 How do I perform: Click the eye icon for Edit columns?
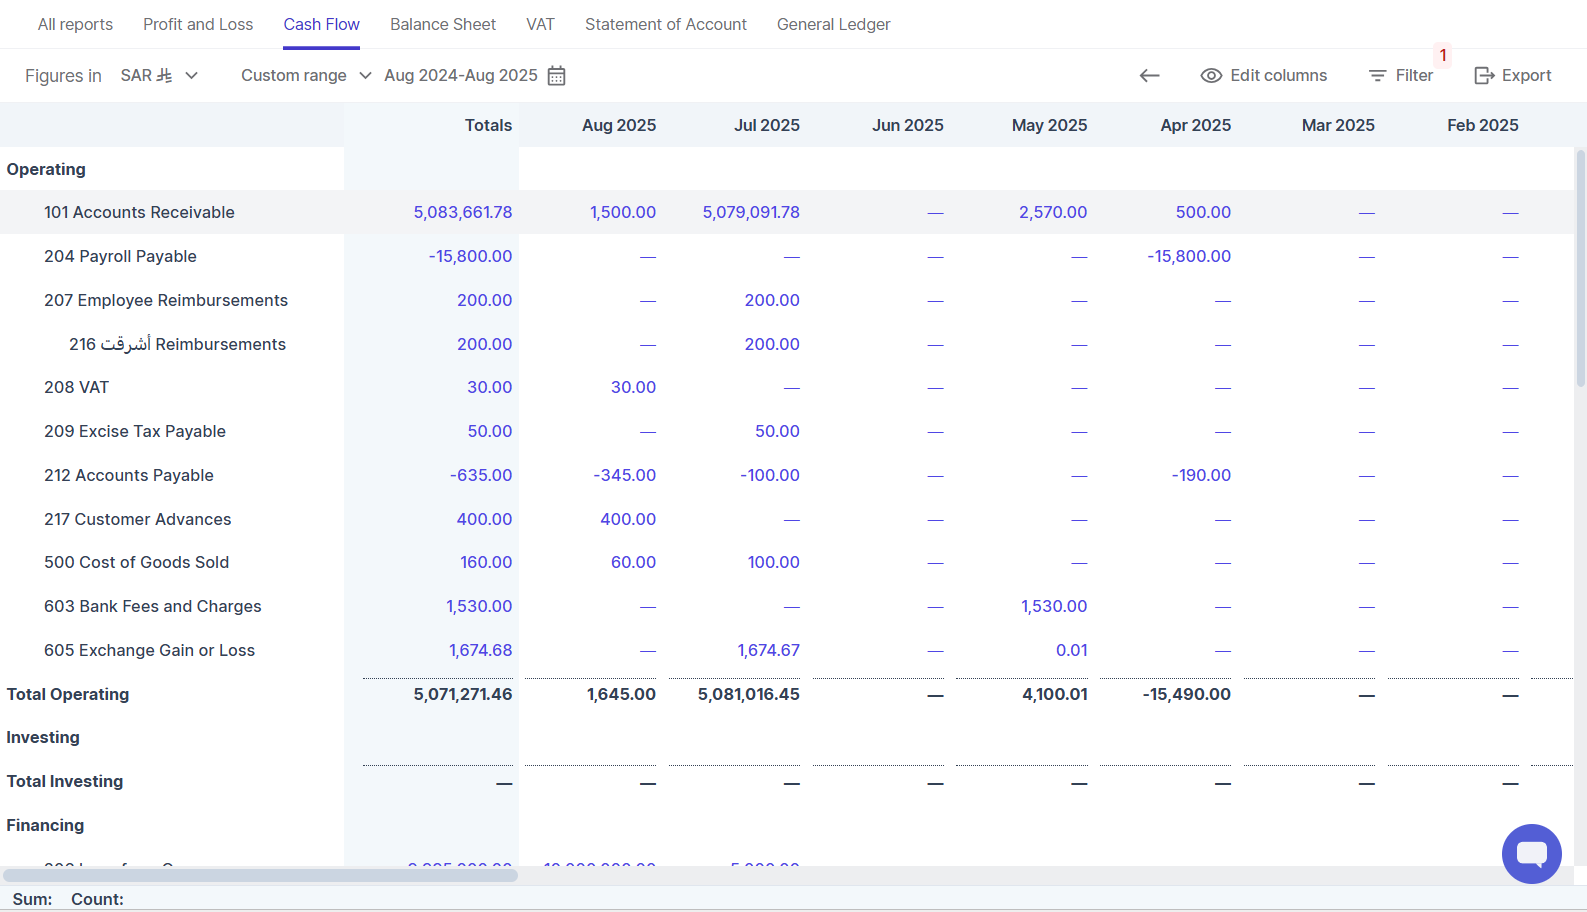[x=1211, y=76]
